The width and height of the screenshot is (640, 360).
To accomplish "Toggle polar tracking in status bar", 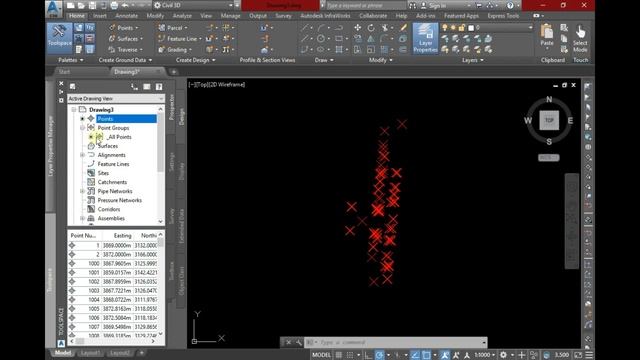I will pyautogui.click(x=380, y=355).
